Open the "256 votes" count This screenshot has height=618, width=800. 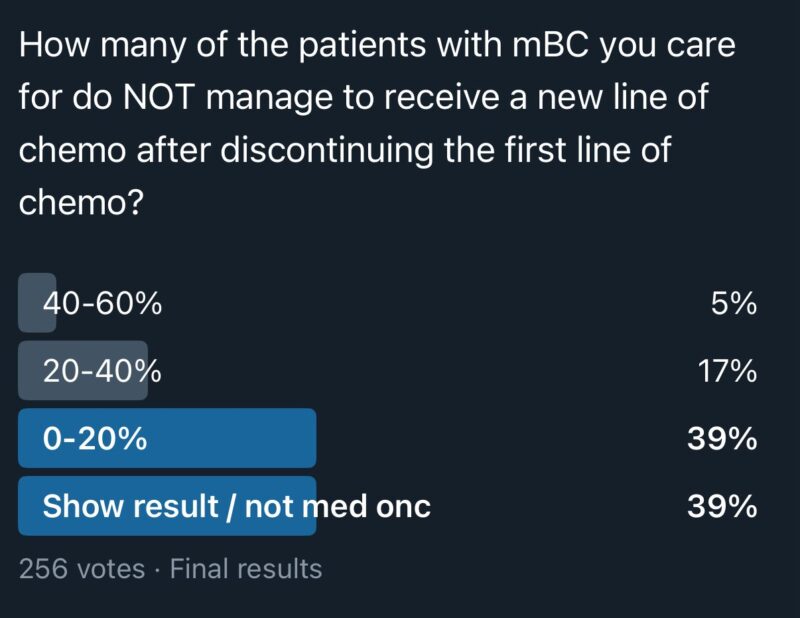click(82, 569)
